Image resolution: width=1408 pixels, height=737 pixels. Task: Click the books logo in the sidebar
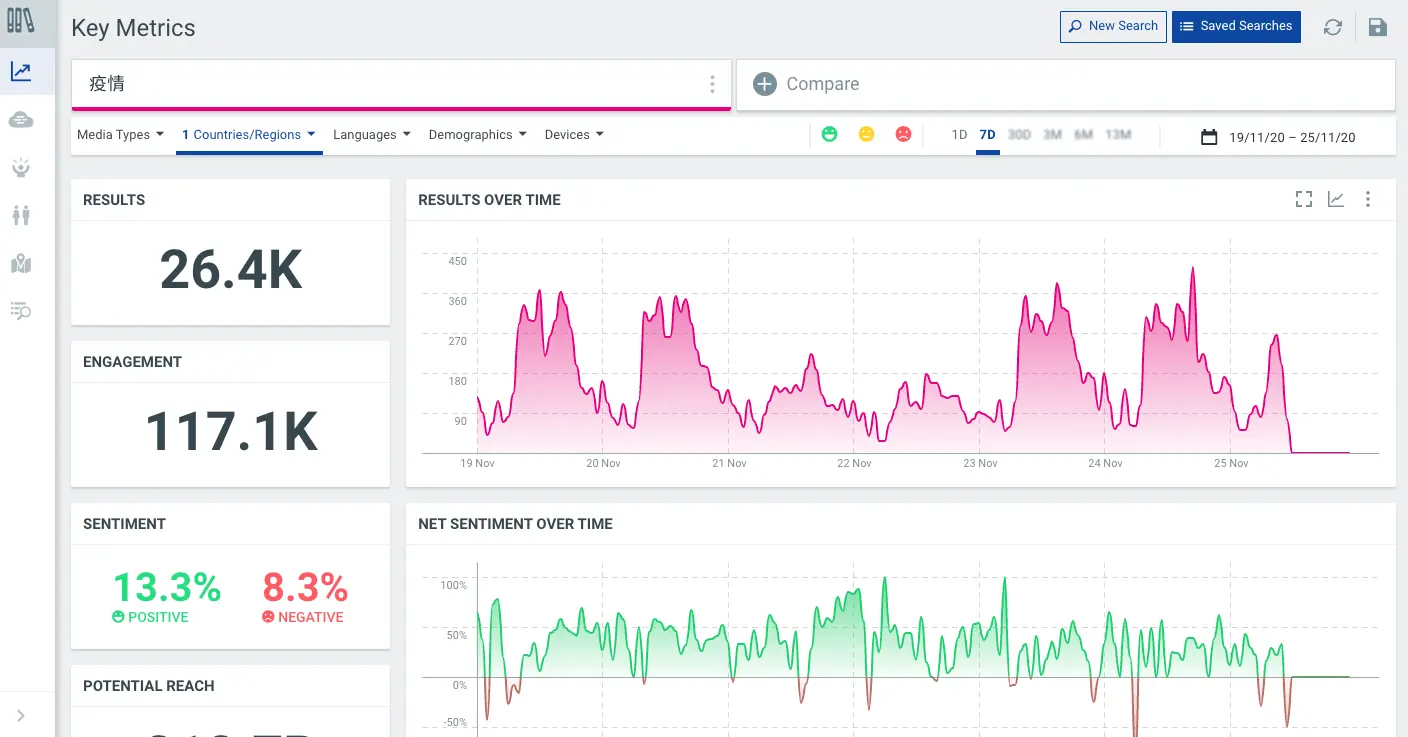tap(21, 20)
